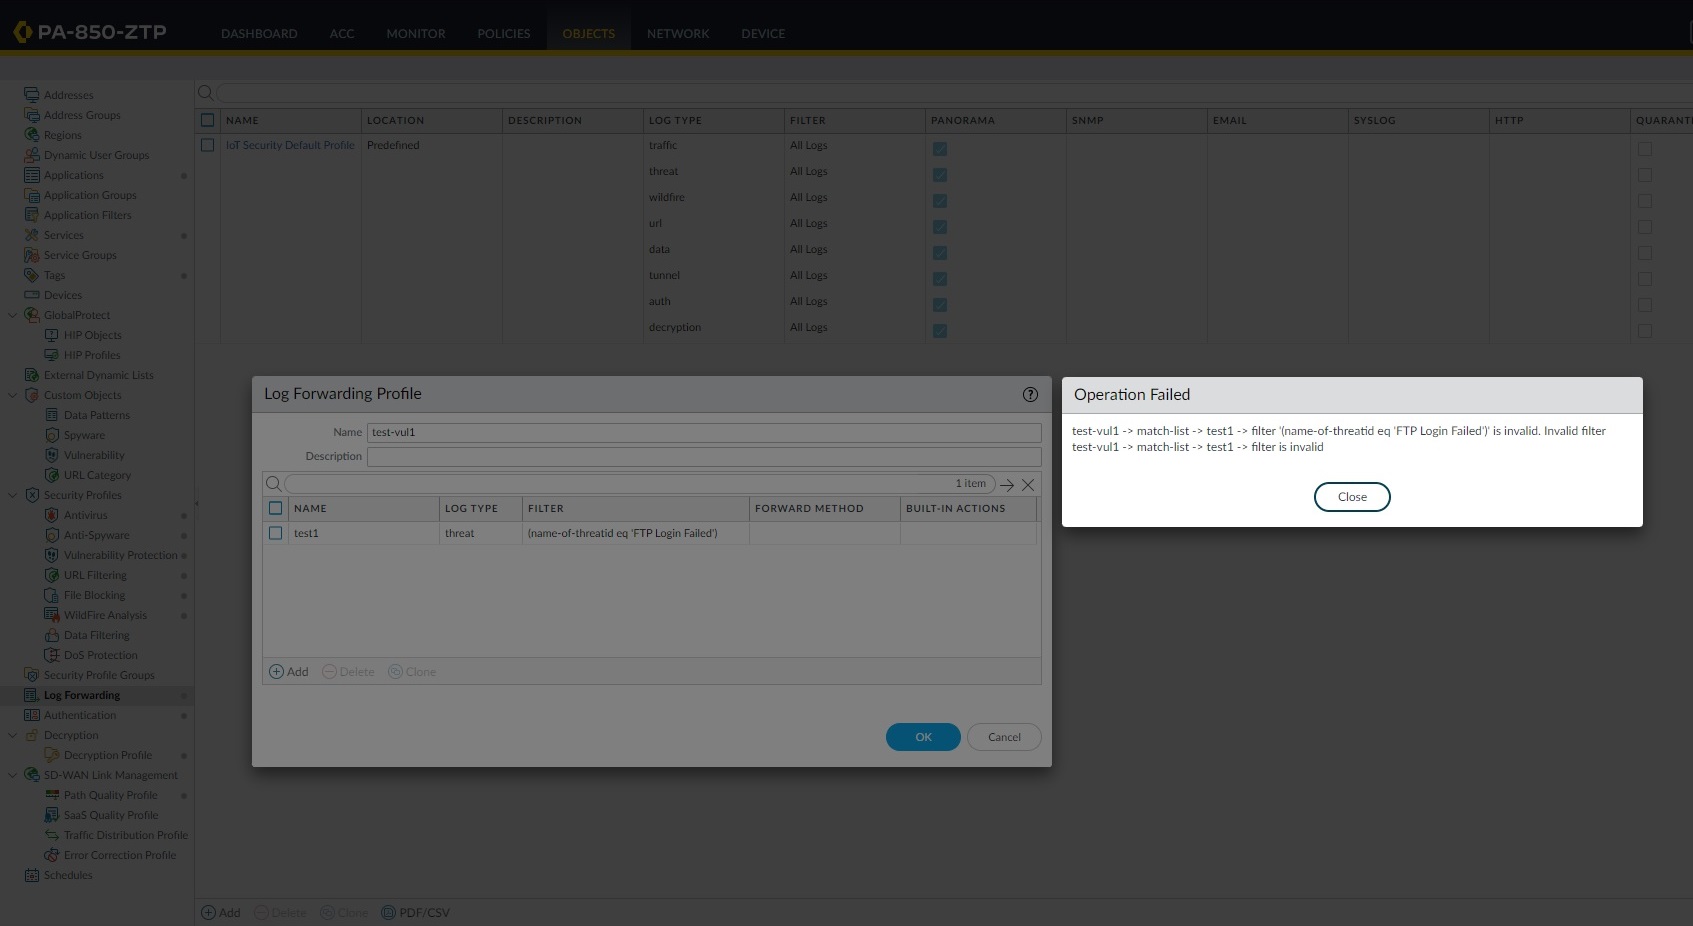
Task: Toggle the select-all checkbox in the match list header
Action: click(276, 508)
